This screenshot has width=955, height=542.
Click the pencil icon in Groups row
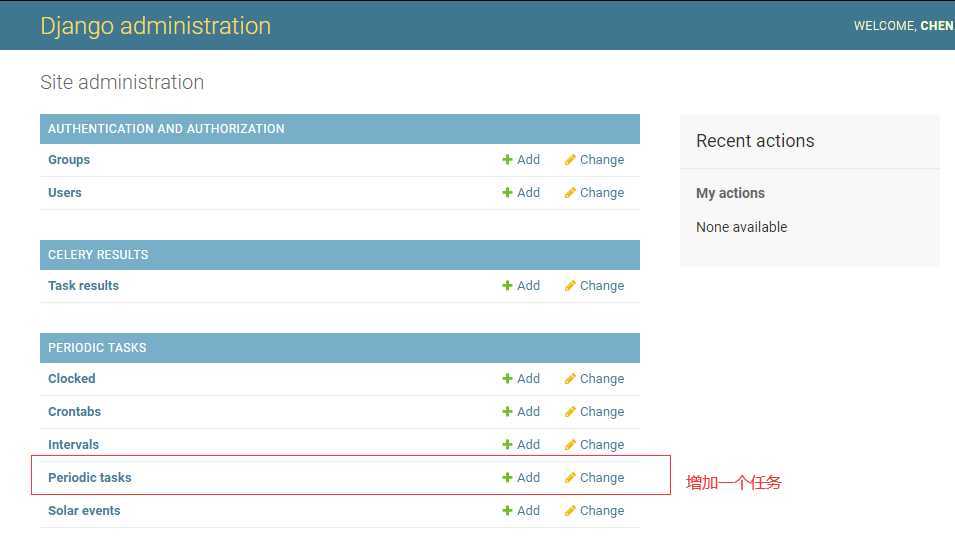tap(569, 160)
